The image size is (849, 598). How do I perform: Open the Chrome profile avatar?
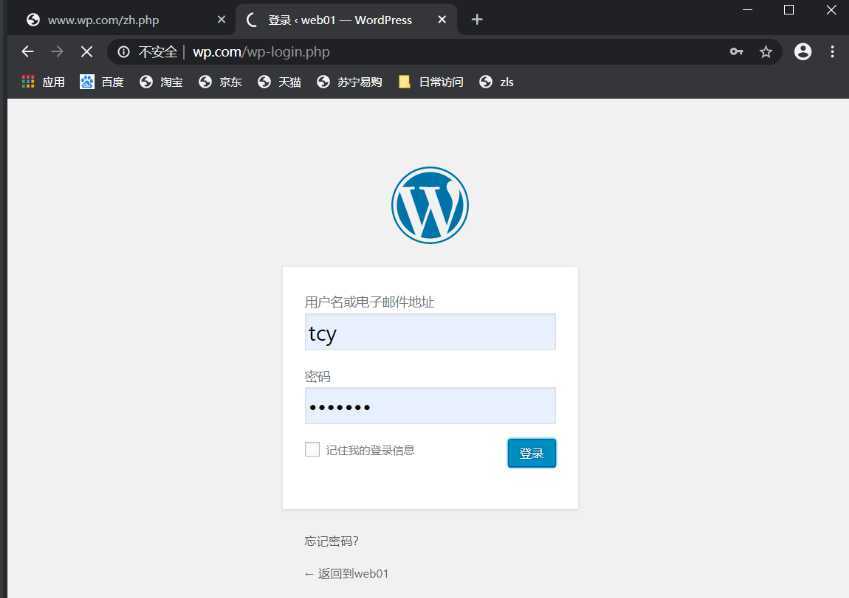[802, 52]
